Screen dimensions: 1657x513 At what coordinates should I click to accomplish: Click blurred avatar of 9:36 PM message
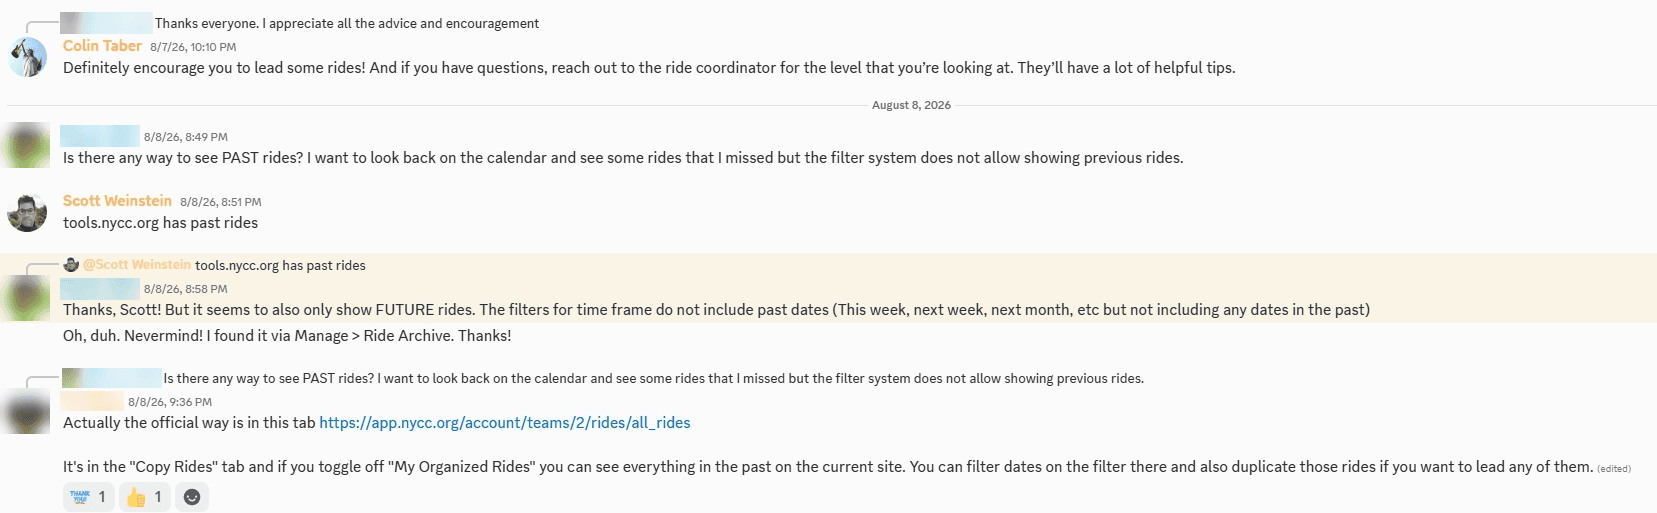coord(27,411)
